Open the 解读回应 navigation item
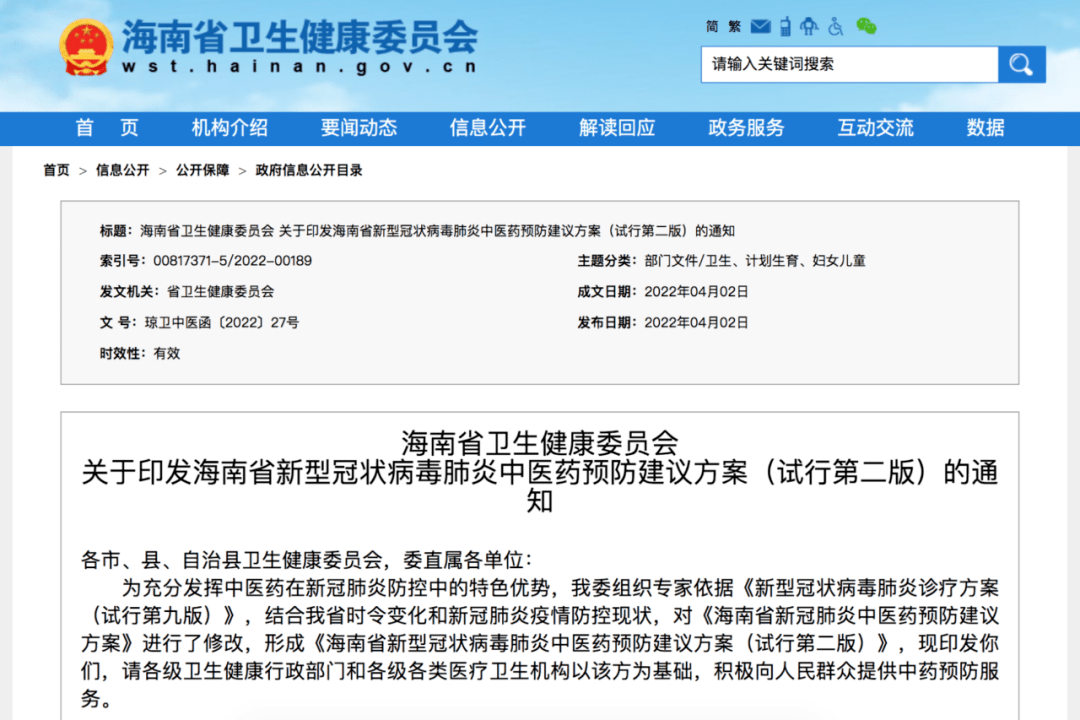The height and width of the screenshot is (720, 1080). coord(617,127)
